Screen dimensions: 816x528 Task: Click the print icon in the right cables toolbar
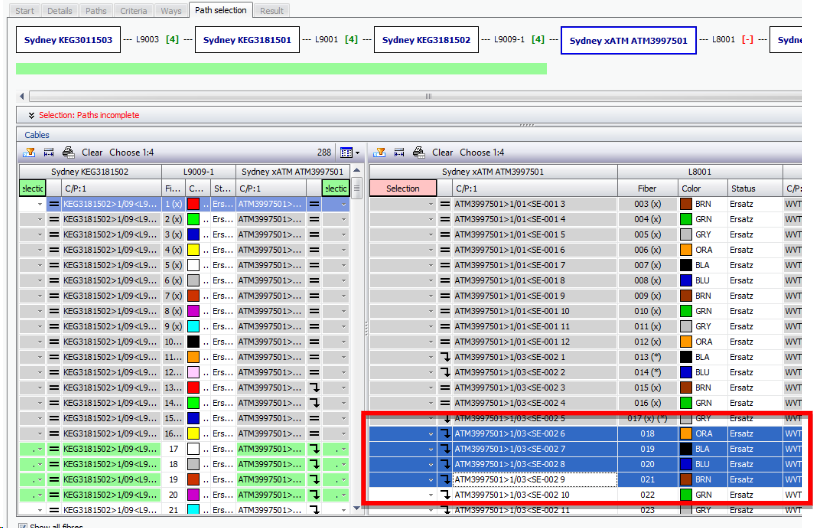pos(418,152)
